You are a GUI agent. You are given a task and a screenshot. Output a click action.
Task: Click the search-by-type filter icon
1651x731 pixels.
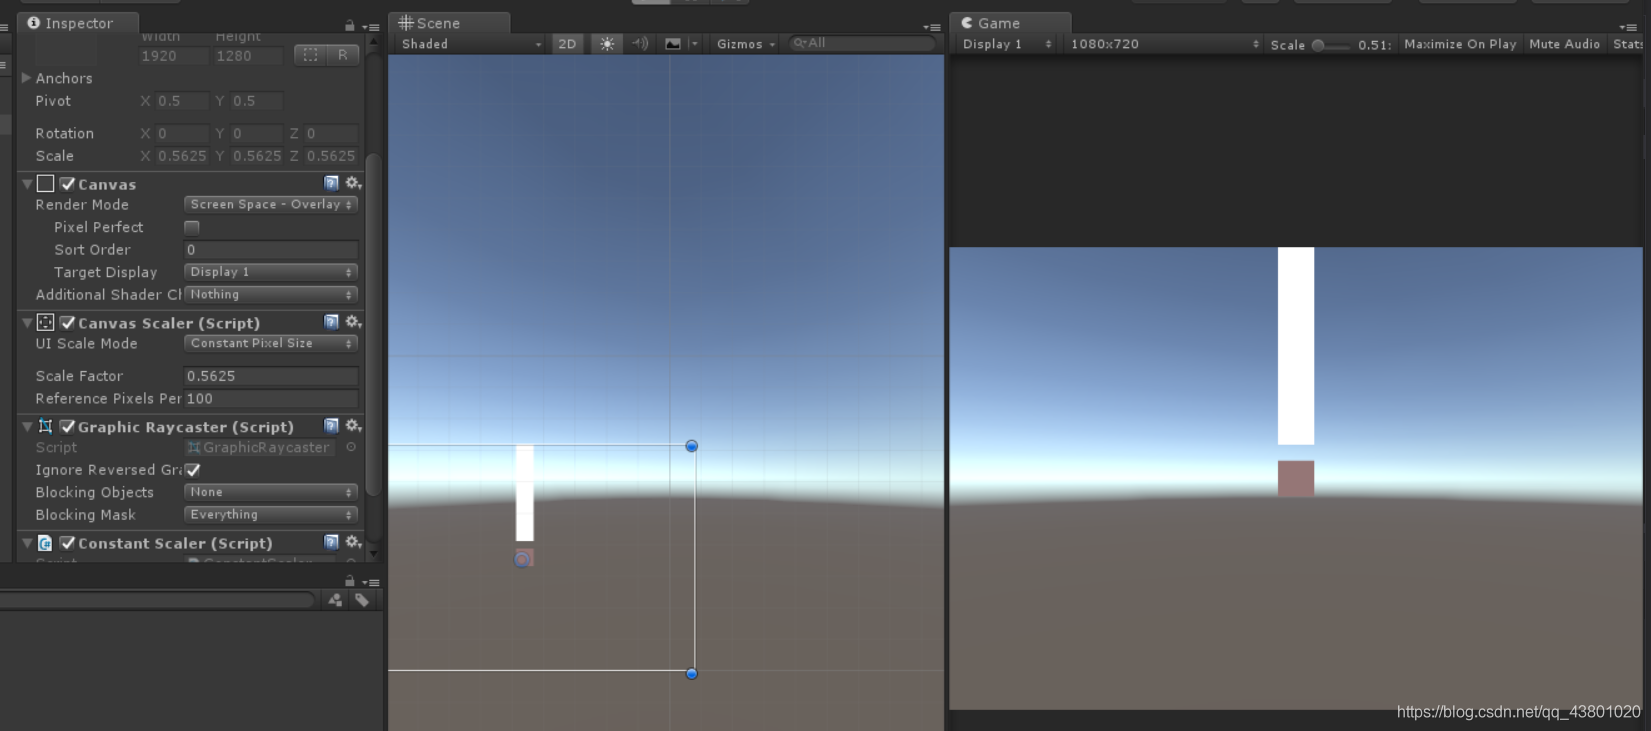[335, 600]
